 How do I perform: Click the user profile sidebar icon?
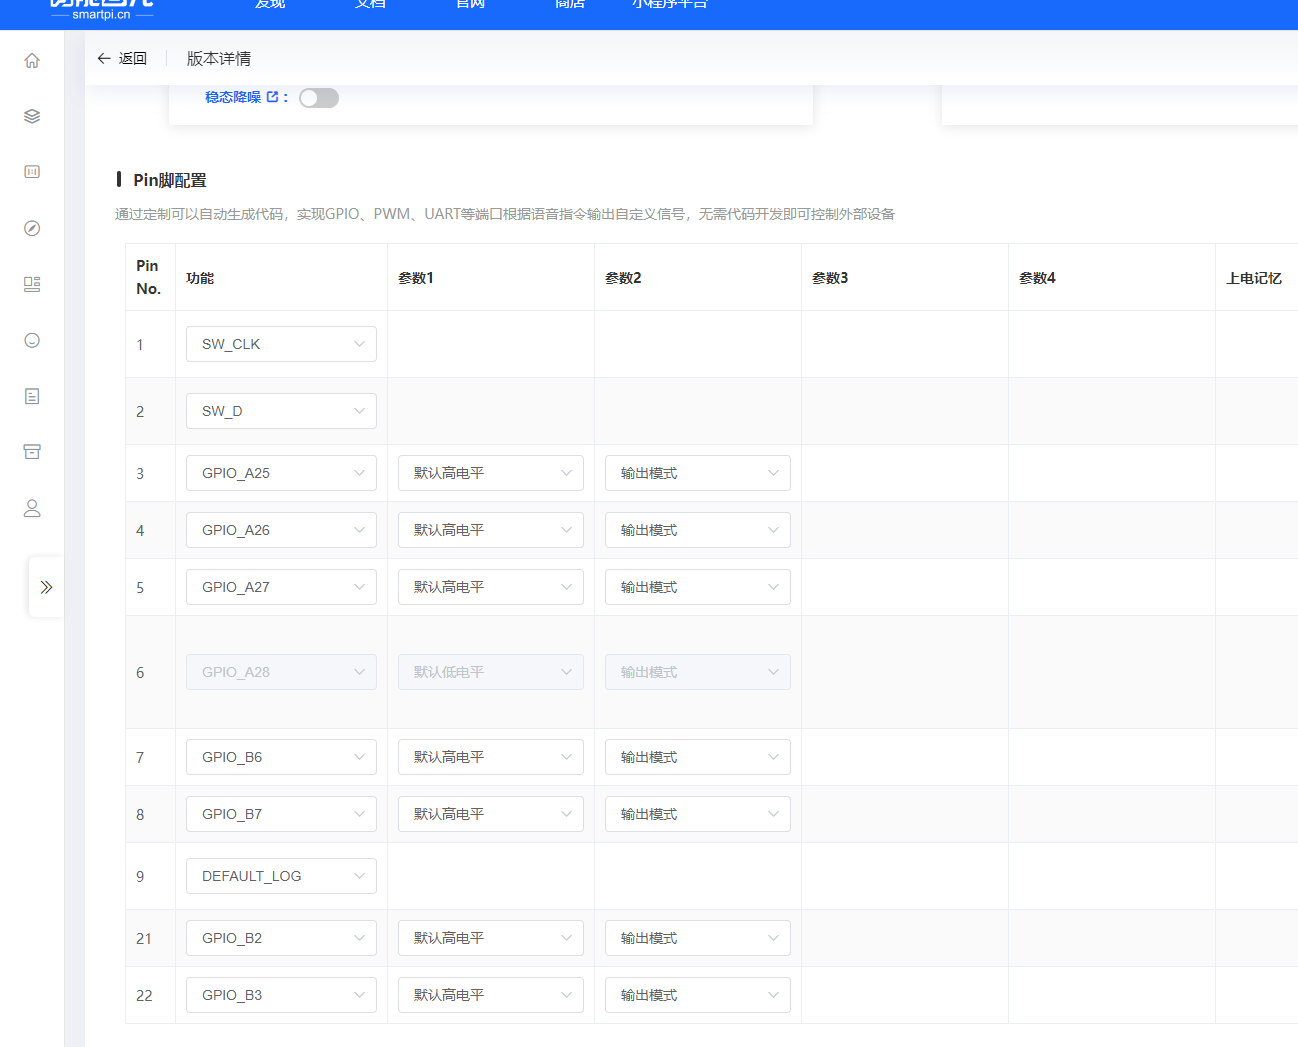pyautogui.click(x=32, y=508)
